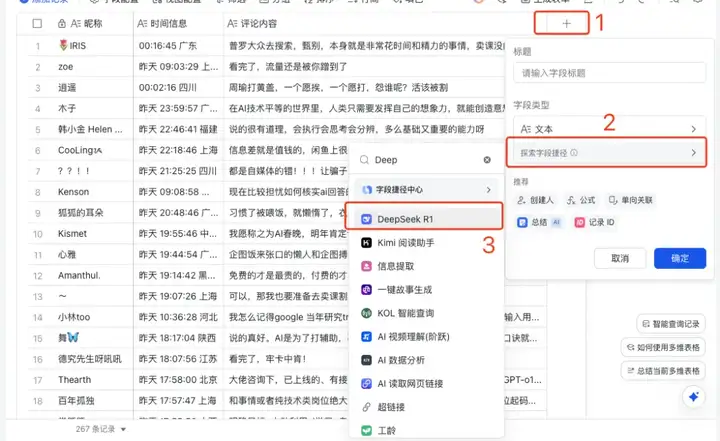Viewport: 720px width, 441px height.
Task: Pick recommended 记录 ID field type
Action: tap(595, 222)
